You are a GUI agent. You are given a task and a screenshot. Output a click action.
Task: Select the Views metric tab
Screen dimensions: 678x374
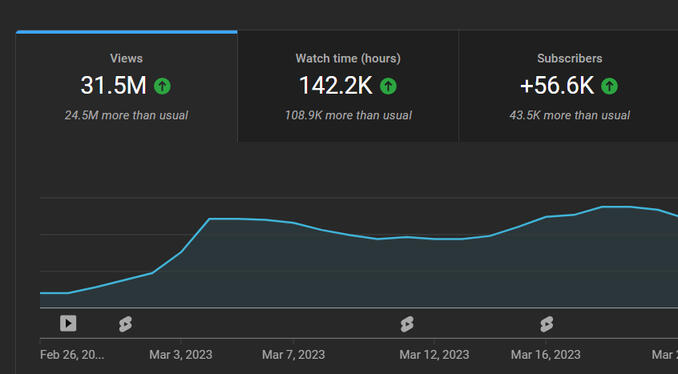(x=126, y=86)
